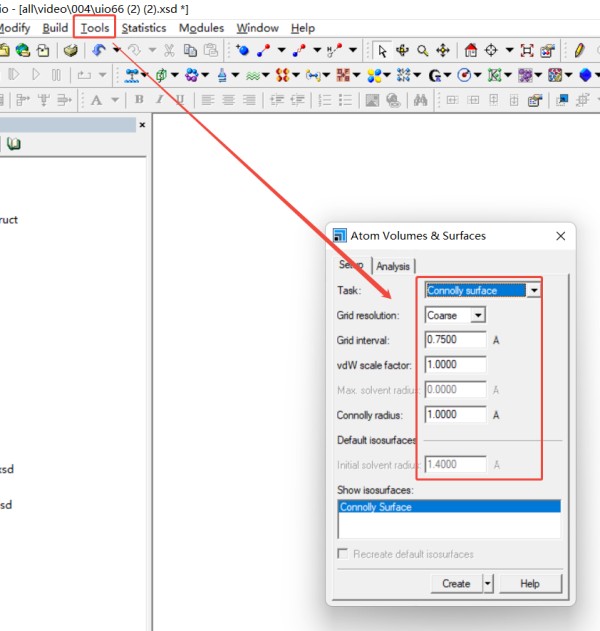Close the Atom Volumes & Surfaces dialog
This screenshot has height=631, width=600.
tap(561, 236)
